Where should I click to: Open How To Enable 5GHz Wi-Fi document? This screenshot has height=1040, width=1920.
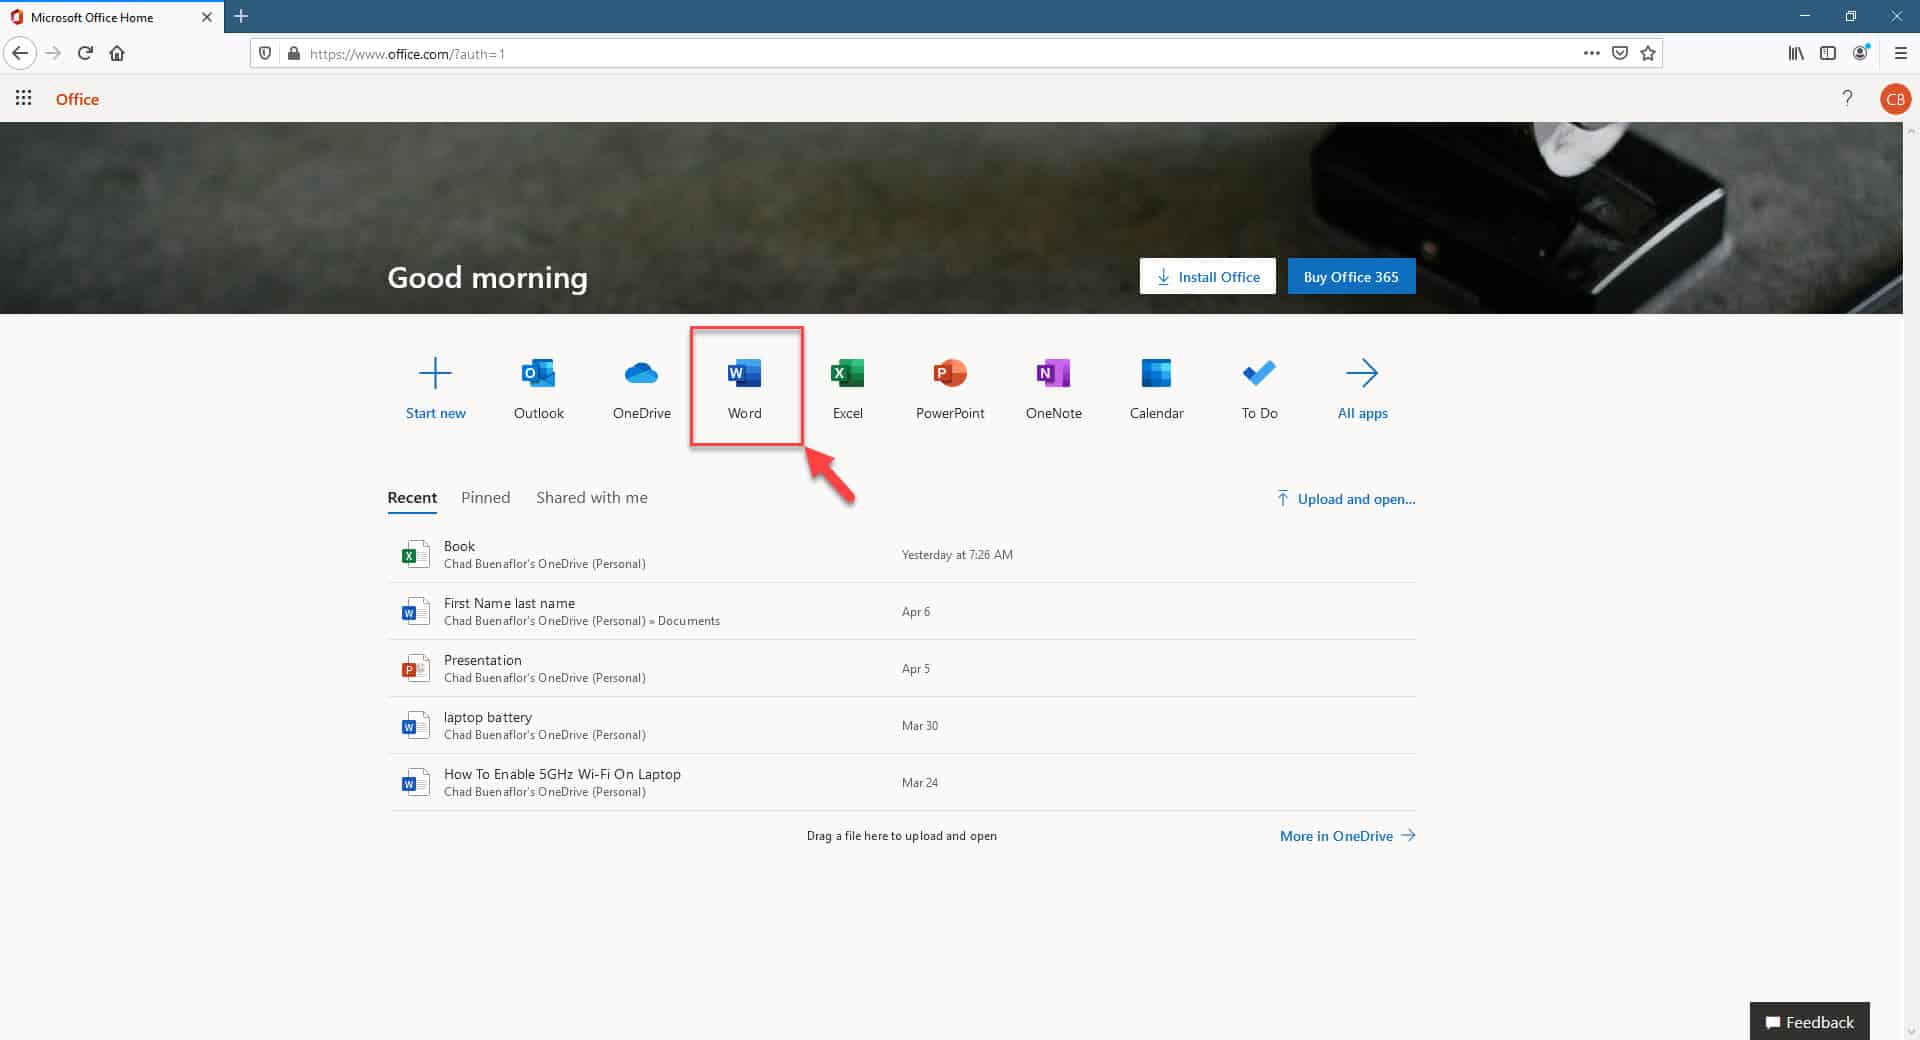pyautogui.click(x=901, y=783)
